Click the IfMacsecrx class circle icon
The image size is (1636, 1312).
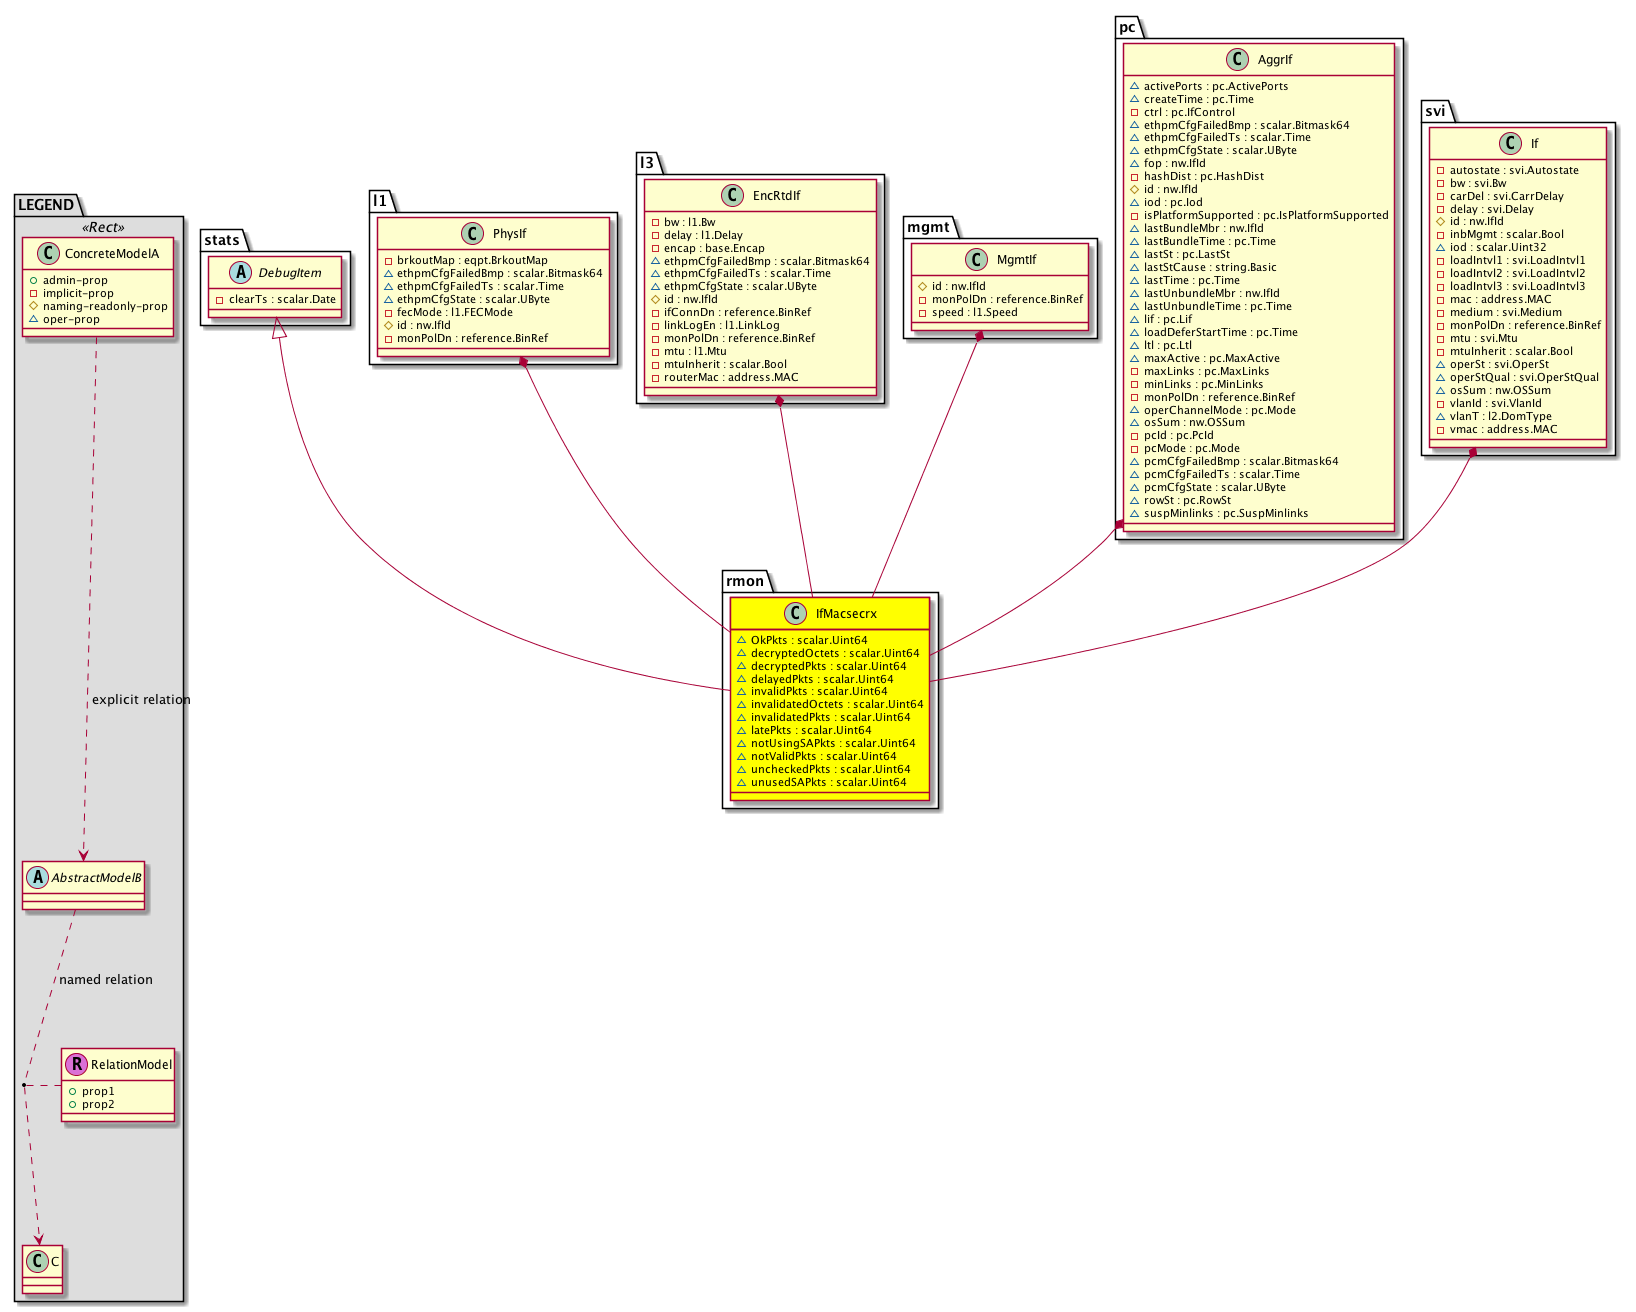(795, 613)
